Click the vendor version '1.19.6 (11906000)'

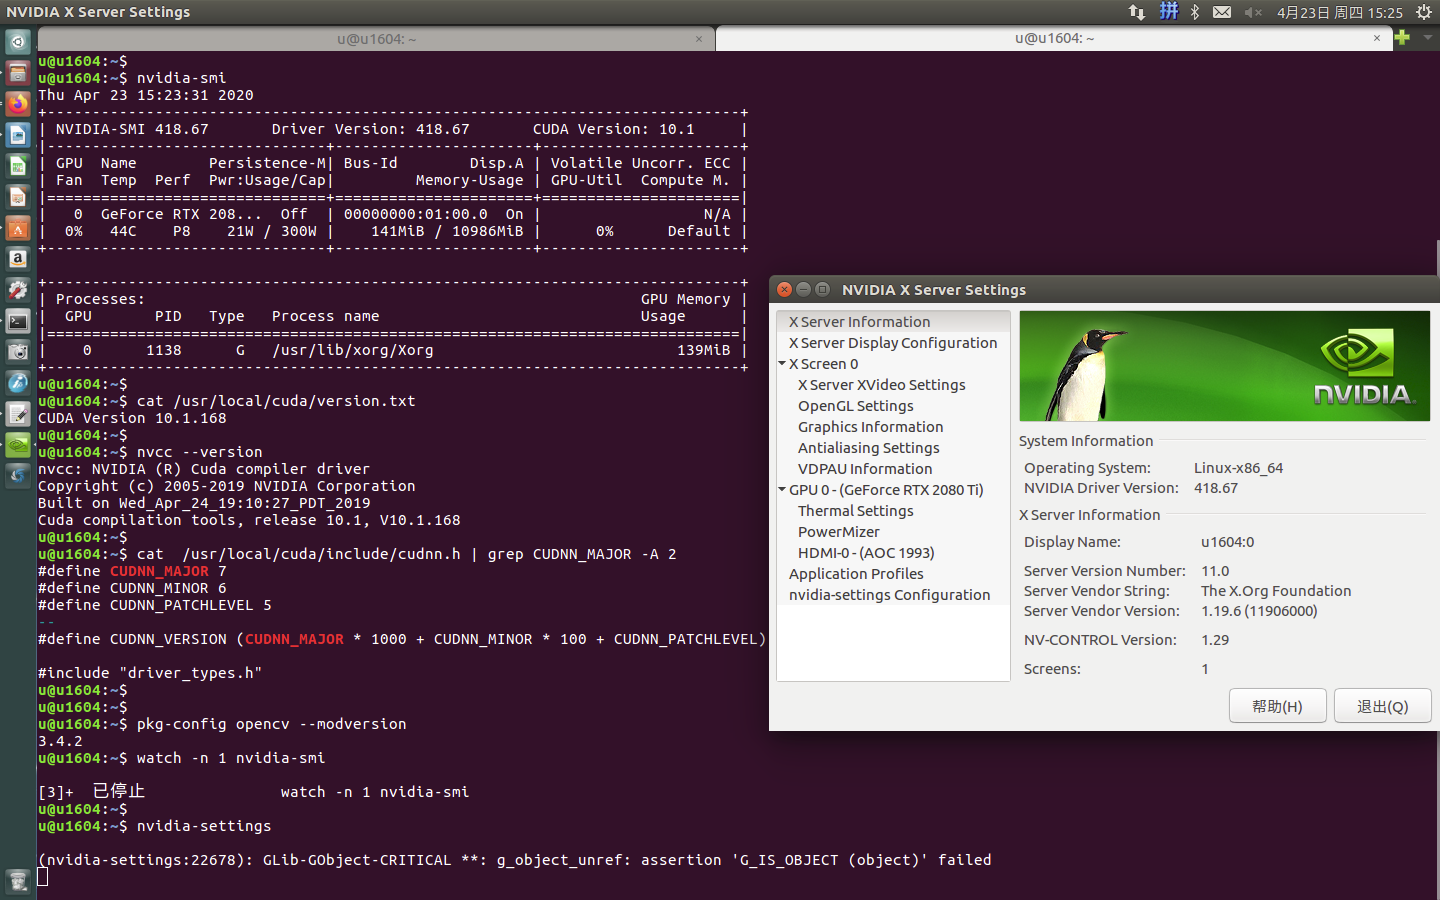click(1259, 611)
